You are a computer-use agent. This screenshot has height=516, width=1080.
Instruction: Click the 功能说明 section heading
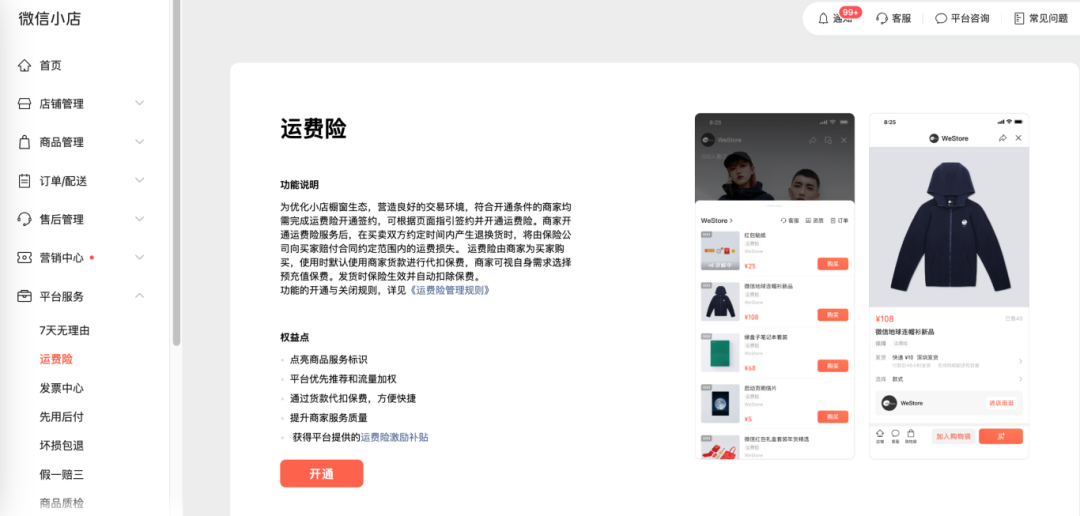300,185
